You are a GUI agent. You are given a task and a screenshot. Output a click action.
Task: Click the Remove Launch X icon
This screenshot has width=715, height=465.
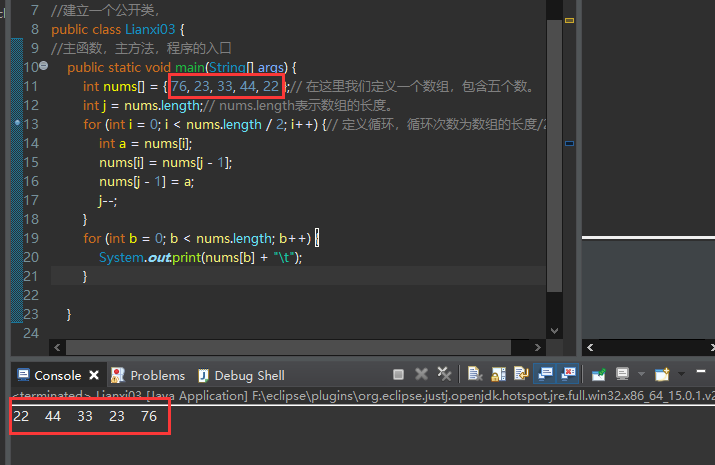(421, 374)
